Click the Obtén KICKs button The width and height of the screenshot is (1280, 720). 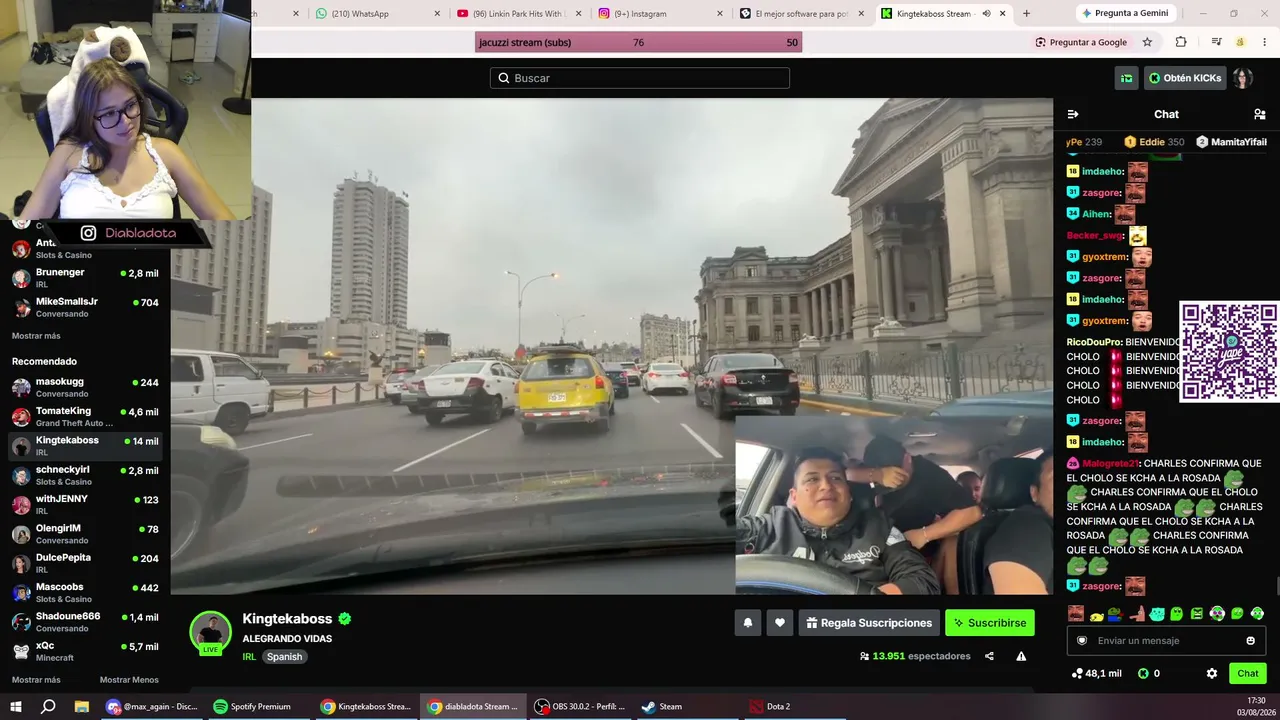pos(1185,78)
